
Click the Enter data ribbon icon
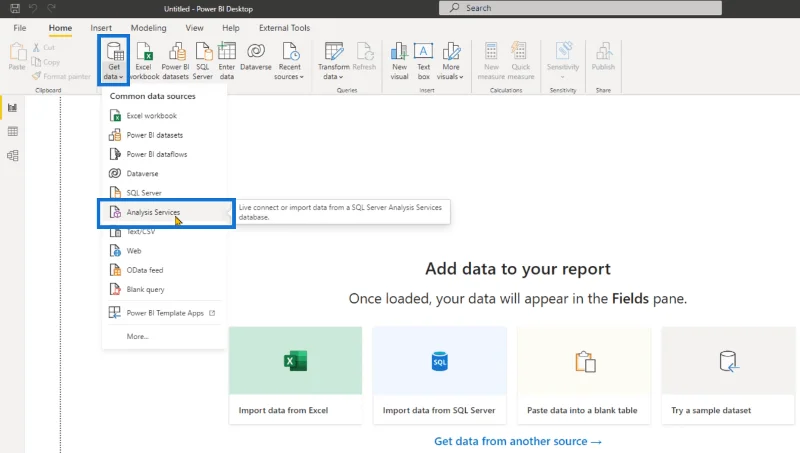(x=227, y=61)
